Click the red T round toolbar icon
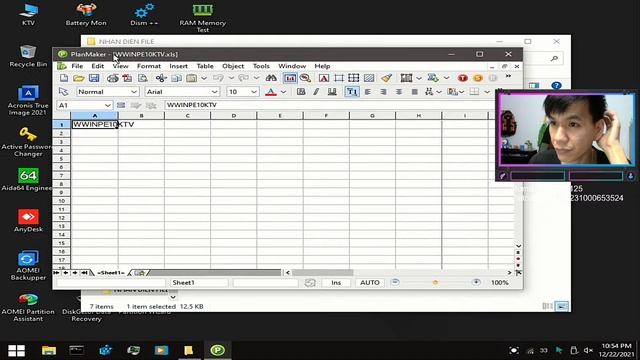The height and width of the screenshot is (360, 640). coord(462,78)
